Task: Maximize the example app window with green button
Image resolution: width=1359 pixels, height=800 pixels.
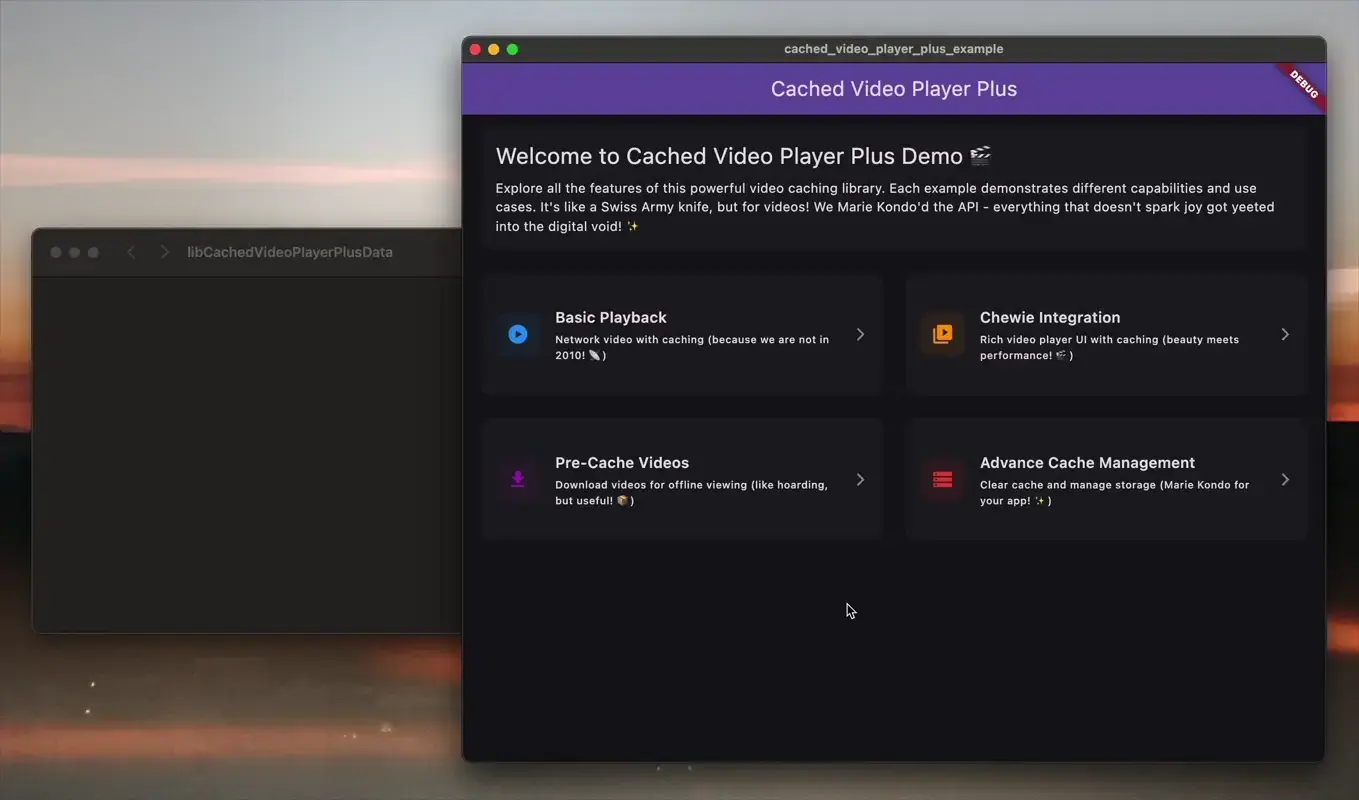Action: pyautogui.click(x=512, y=49)
